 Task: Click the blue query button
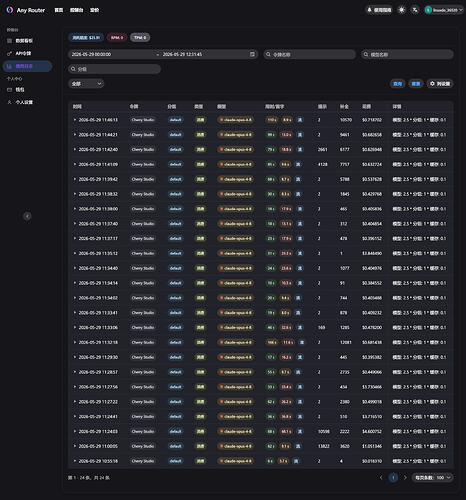(398, 84)
